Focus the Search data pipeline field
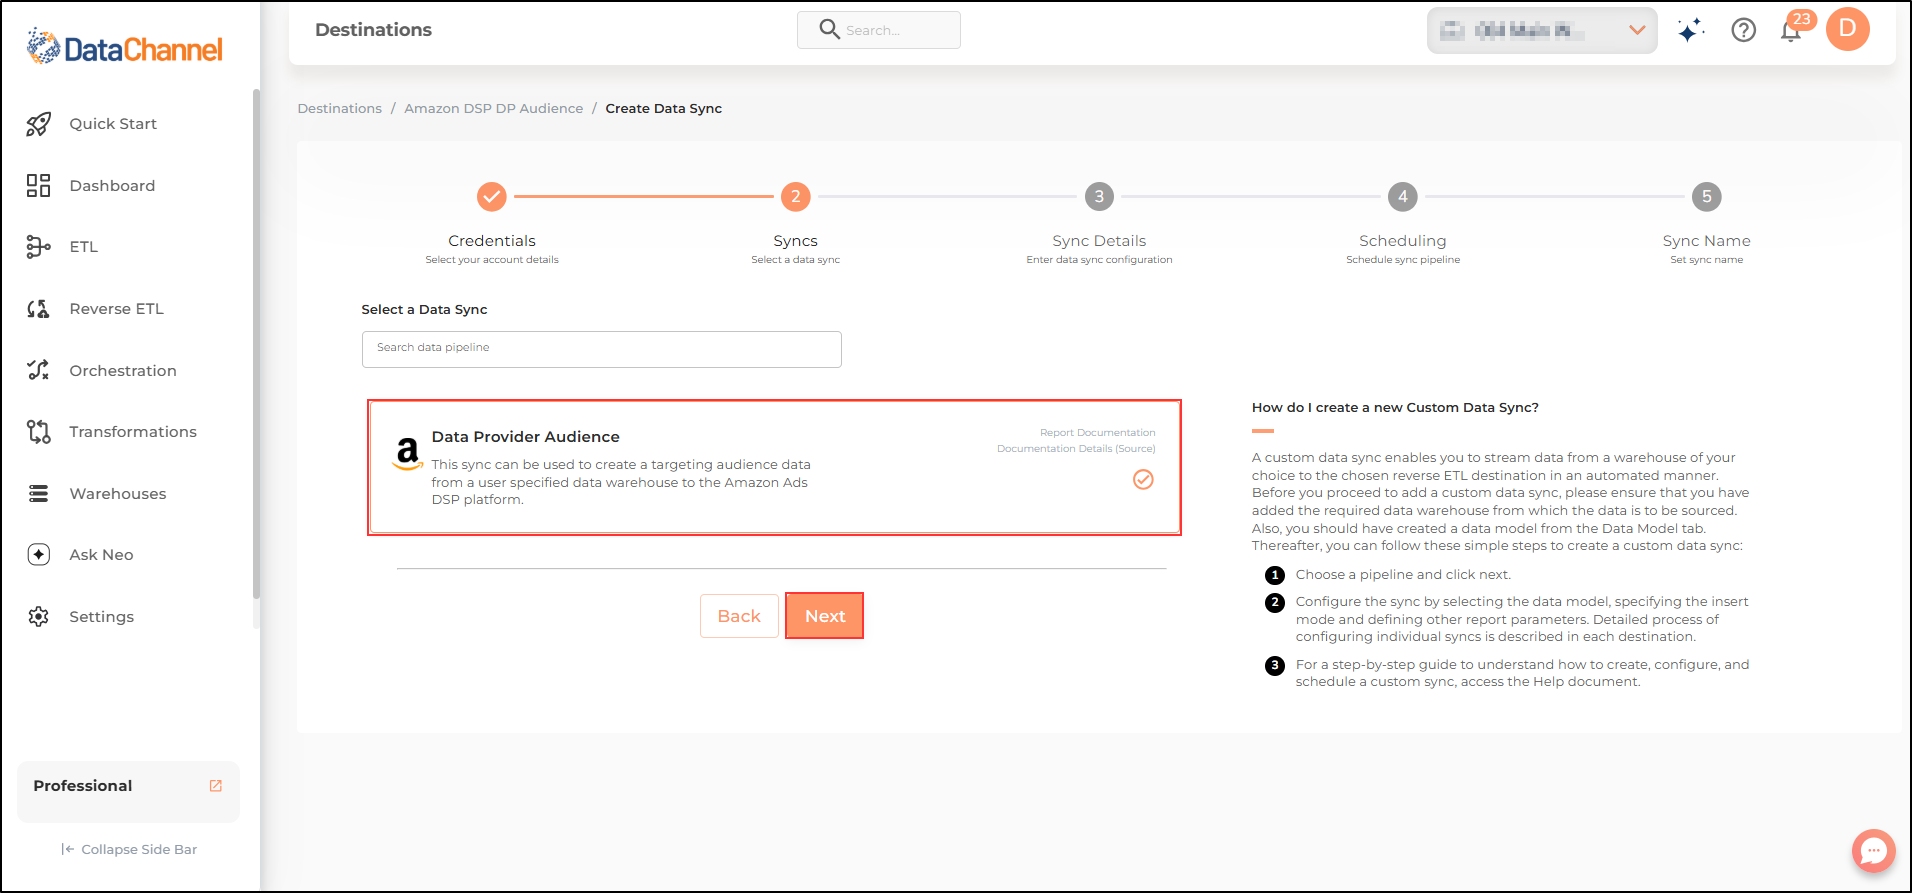The height and width of the screenshot is (893, 1912). click(x=601, y=349)
